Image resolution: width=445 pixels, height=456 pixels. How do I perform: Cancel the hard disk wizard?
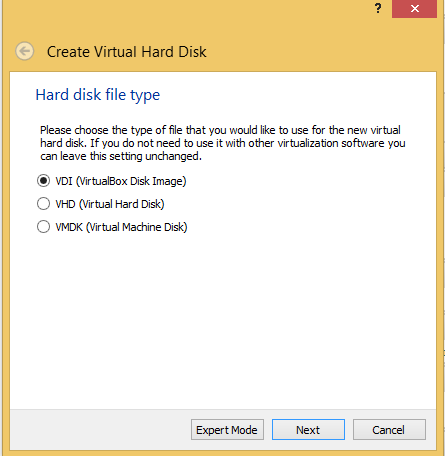[389, 430]
